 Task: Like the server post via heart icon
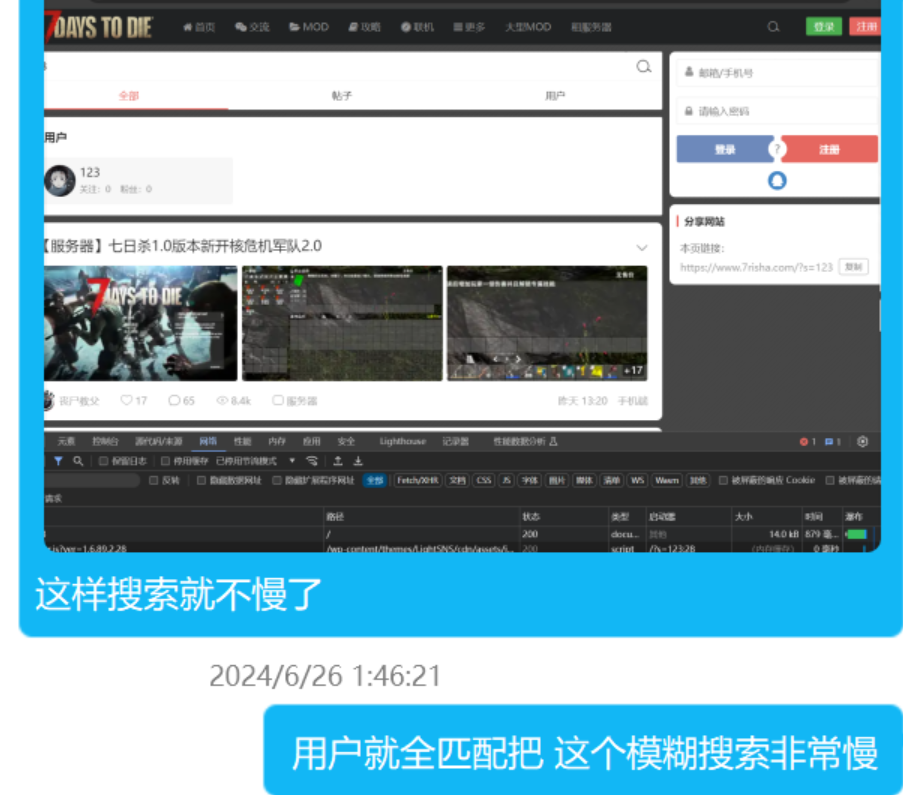127,400
